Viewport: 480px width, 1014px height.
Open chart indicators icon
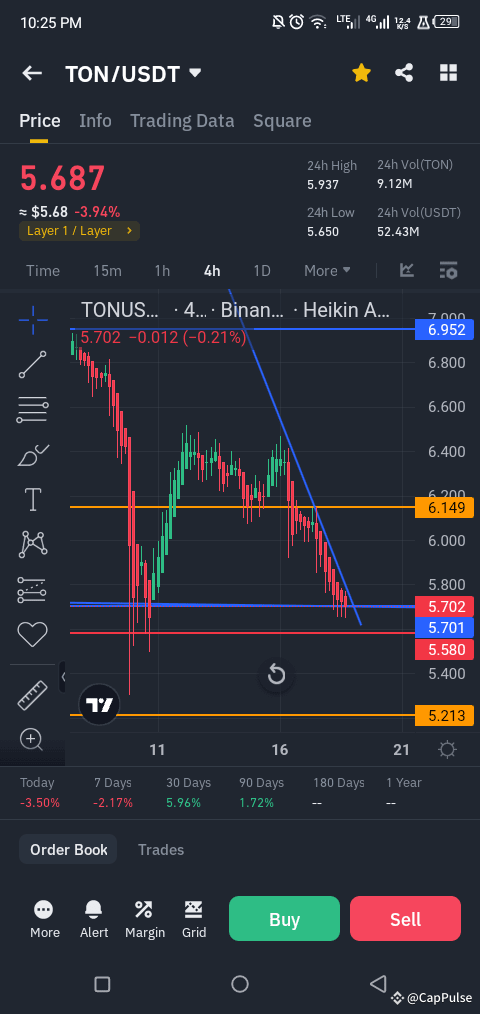[407, 270]
